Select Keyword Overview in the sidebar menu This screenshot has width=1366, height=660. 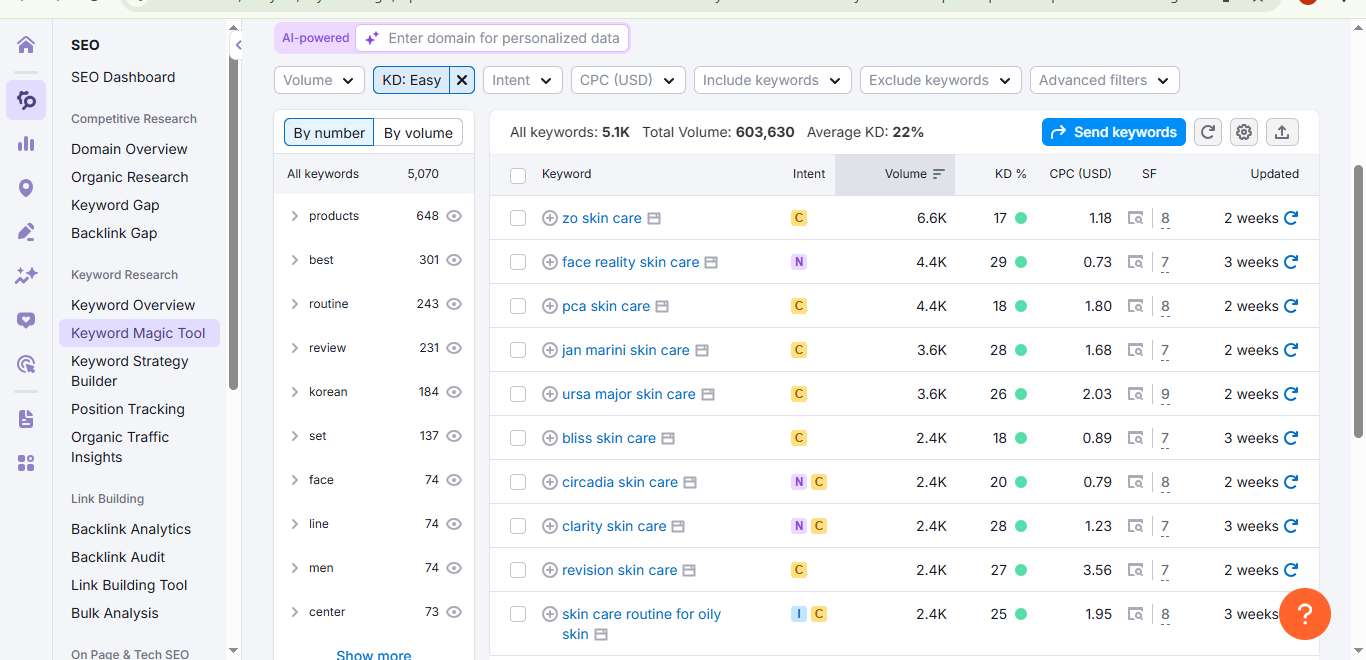133,304
